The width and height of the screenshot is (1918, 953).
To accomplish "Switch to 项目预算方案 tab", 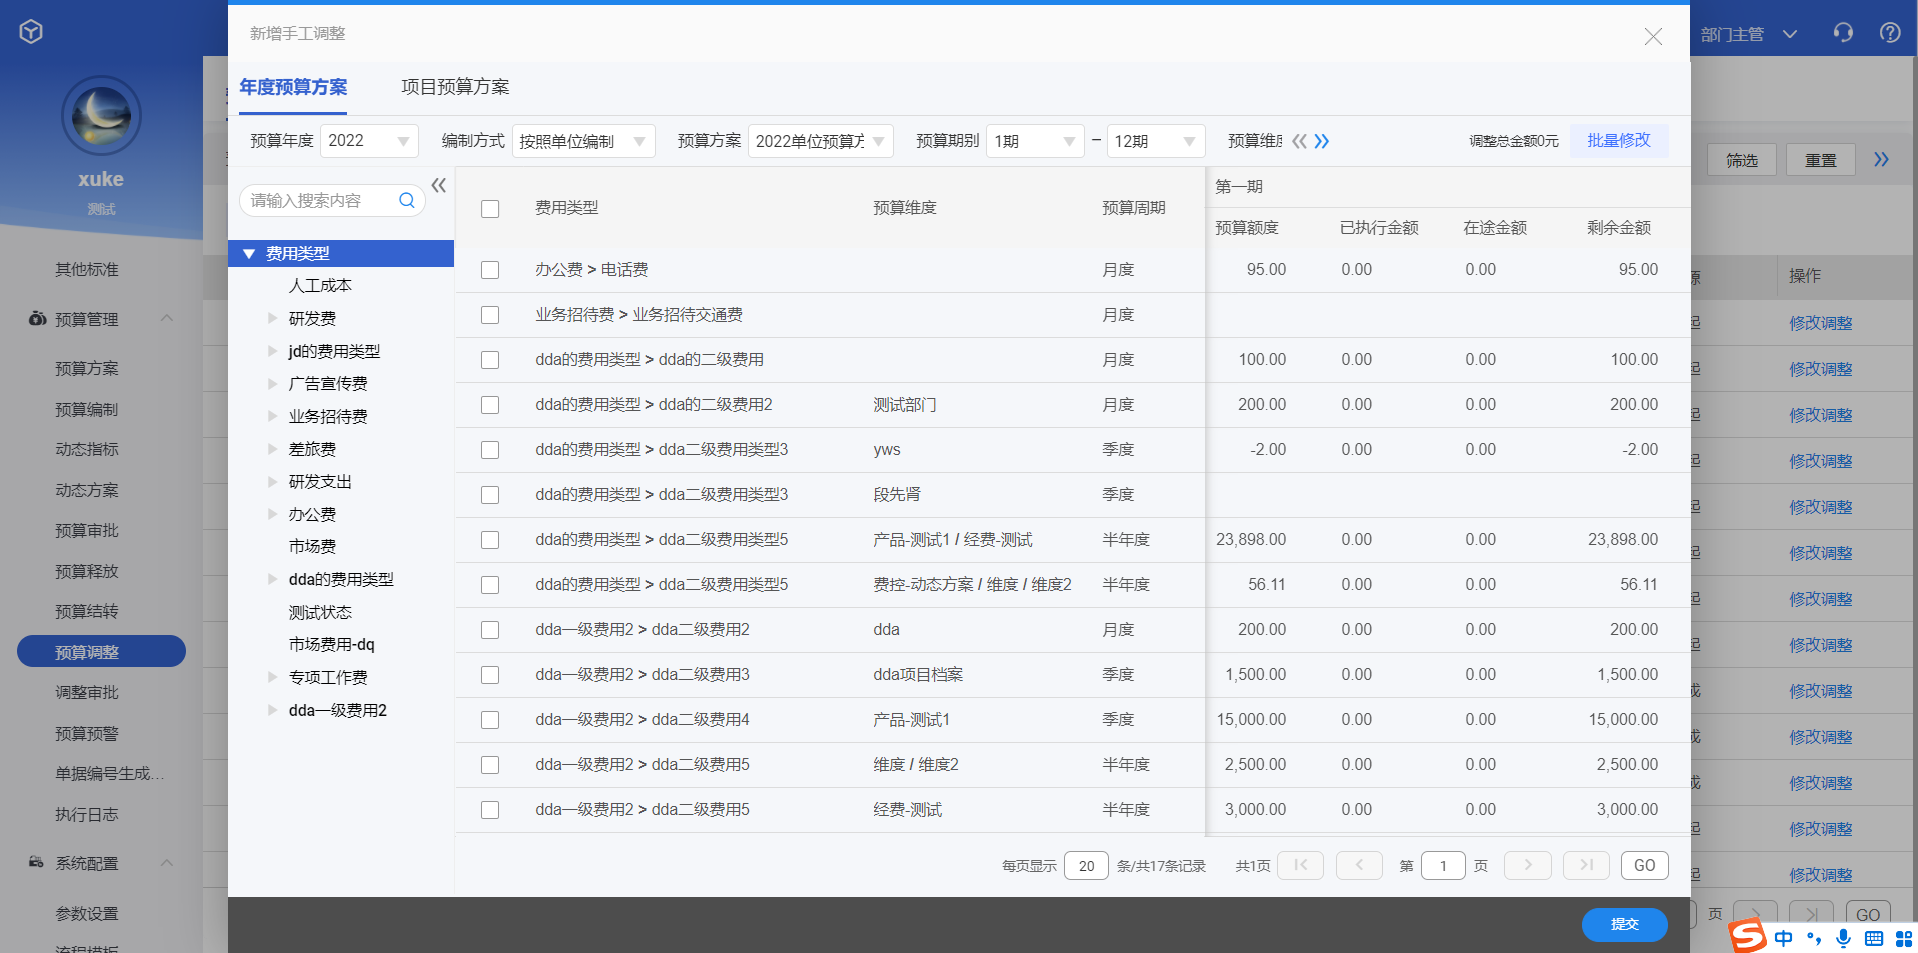I will coord(455,87).
